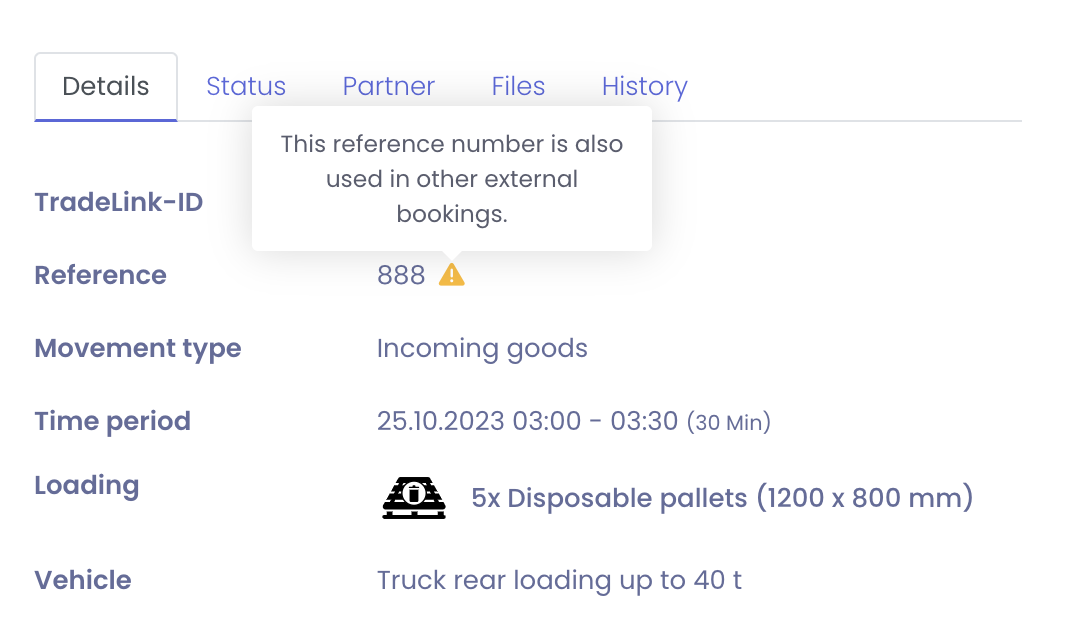Click the black pallet icon in Loading row
1070x632 pixels.
(x=414, y=497)
